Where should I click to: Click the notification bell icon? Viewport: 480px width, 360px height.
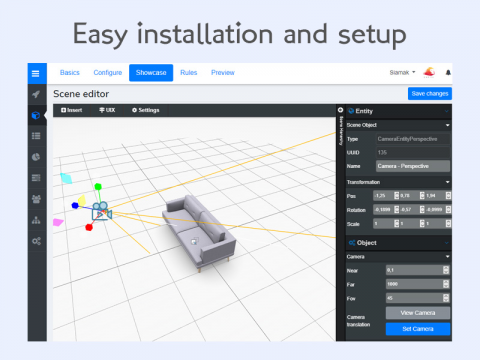(x=448, y=72)
